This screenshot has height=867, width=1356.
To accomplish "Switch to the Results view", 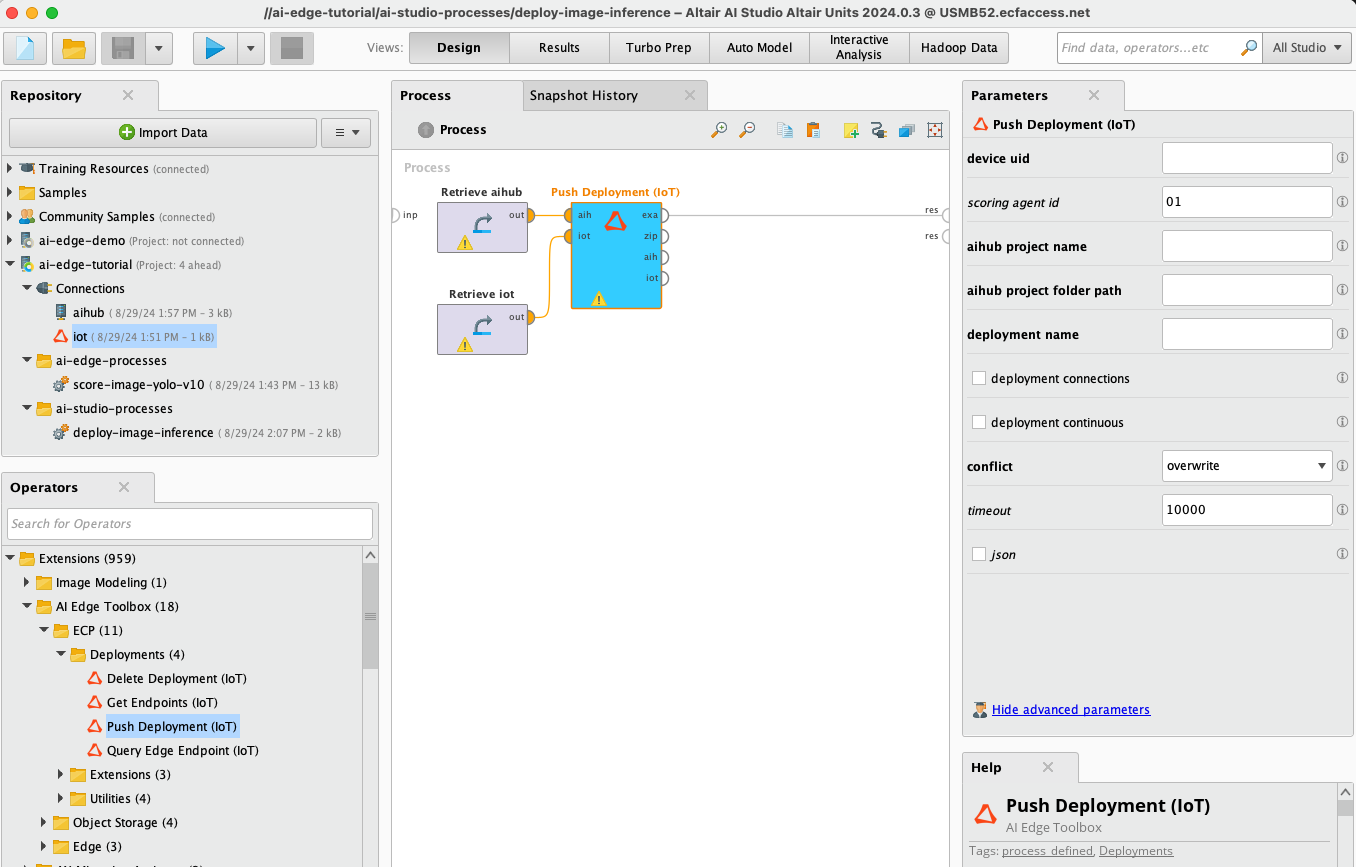I will pyautogui.click(x=558, y=47).
